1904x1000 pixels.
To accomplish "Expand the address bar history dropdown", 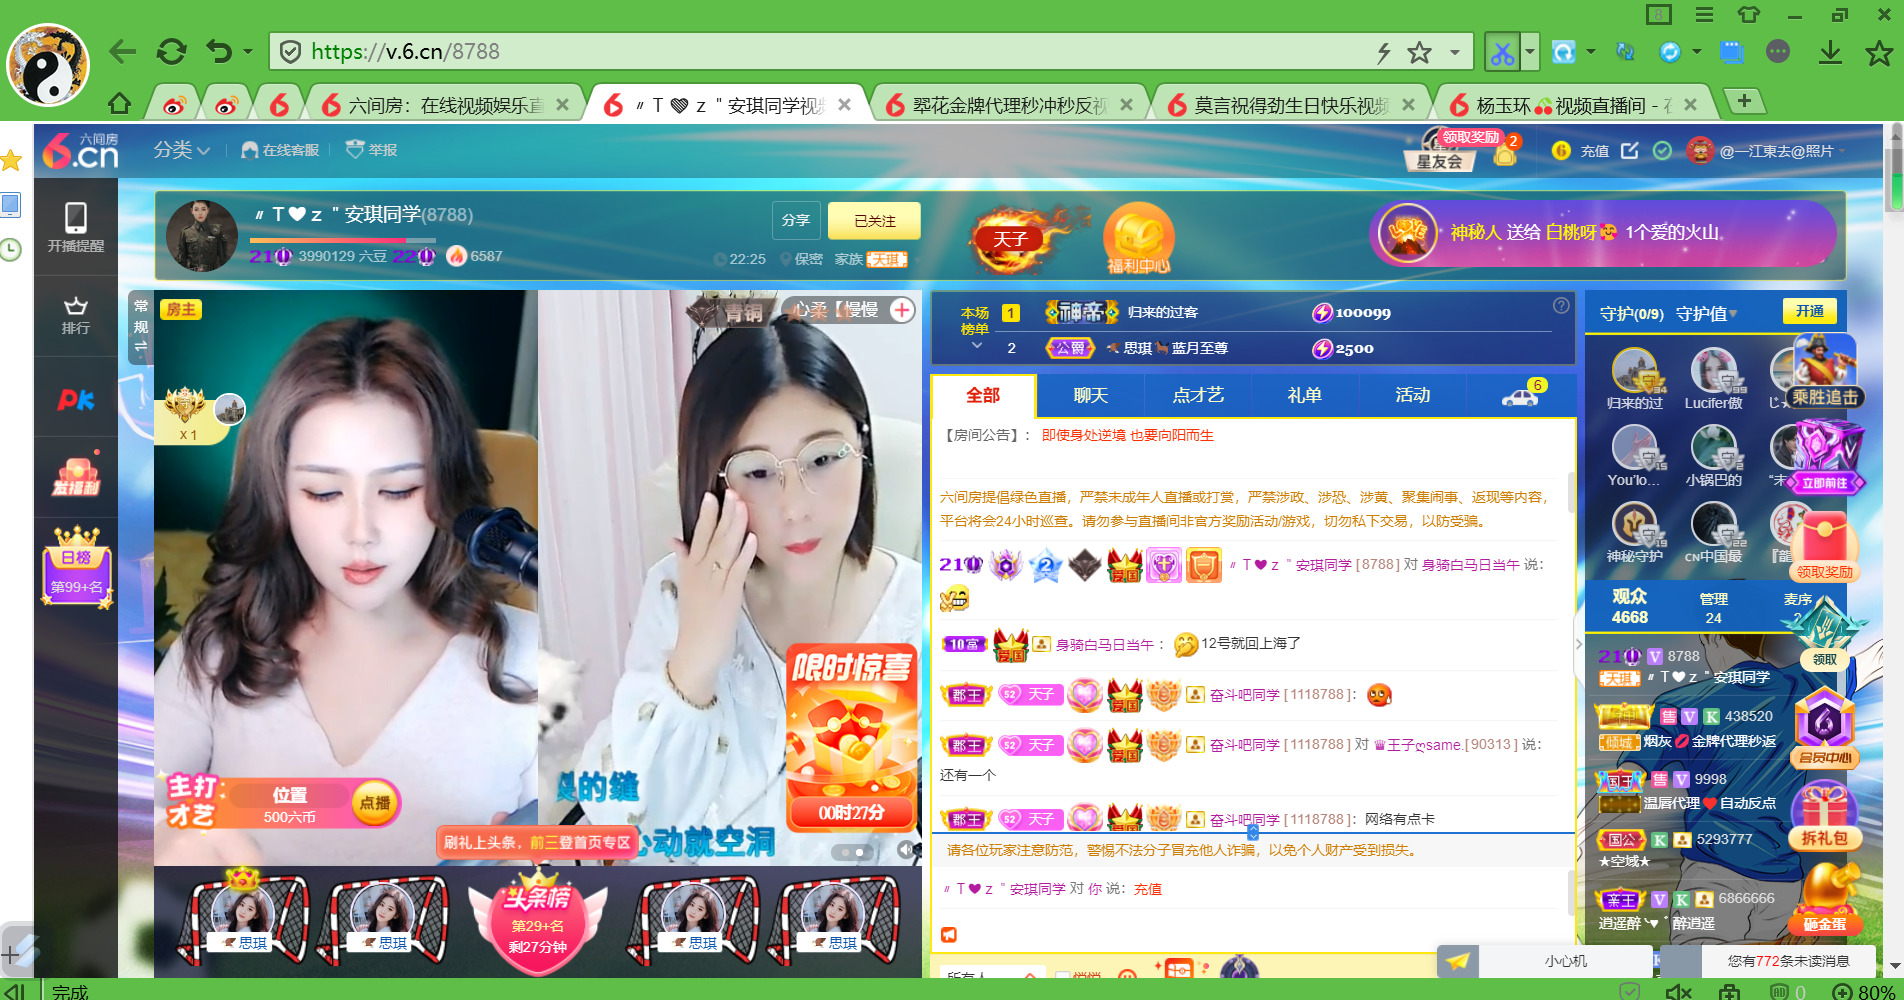I will tap(1455, 52).
